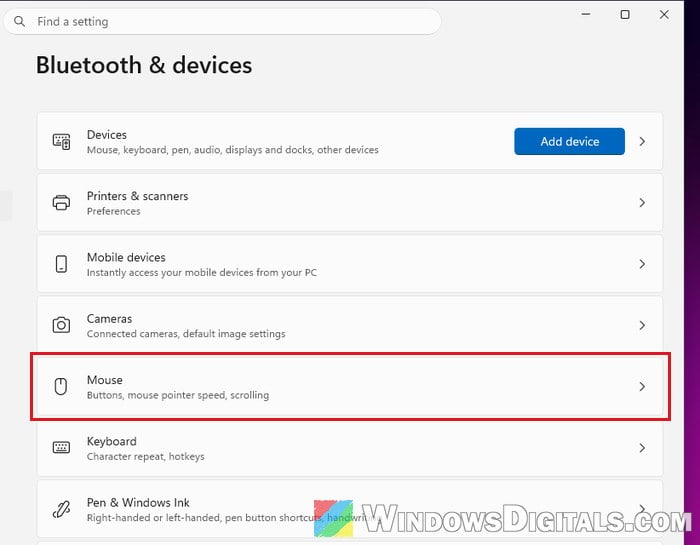Click the Mobile devices phone icon
This screenshot has width=700, height=545.
click(x=61, y=264)
